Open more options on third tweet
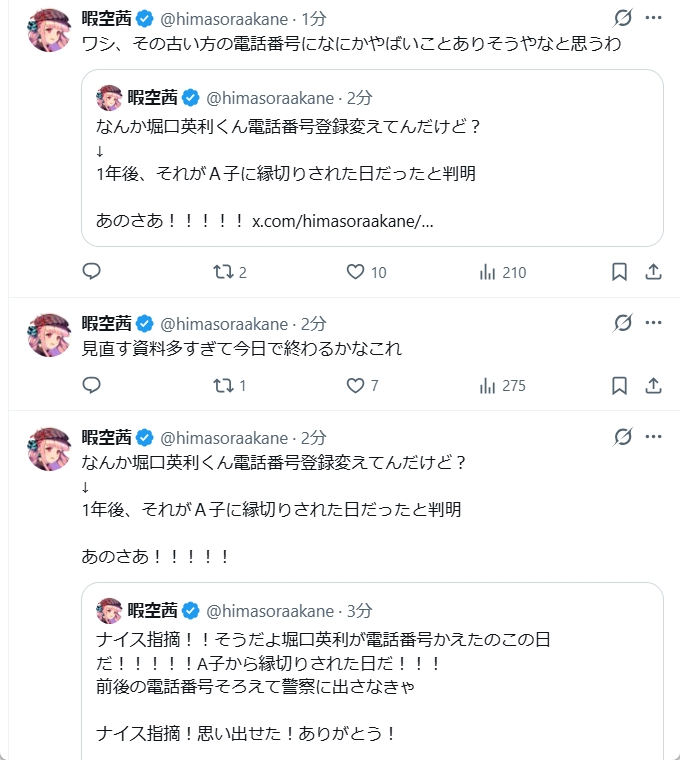This screenshot has height=760, width=680. point(653,436)
